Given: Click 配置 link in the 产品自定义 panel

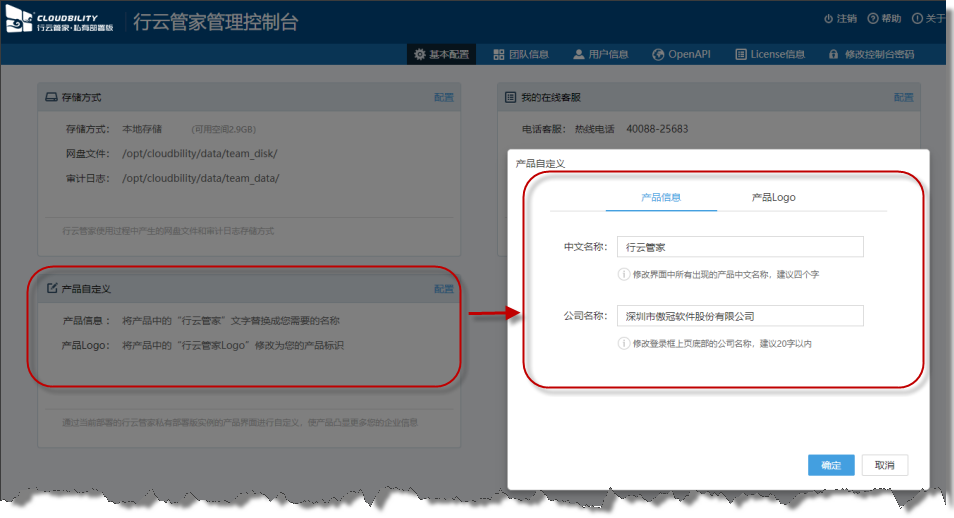Looking at the screenshot, I should [x=443, y=289].
